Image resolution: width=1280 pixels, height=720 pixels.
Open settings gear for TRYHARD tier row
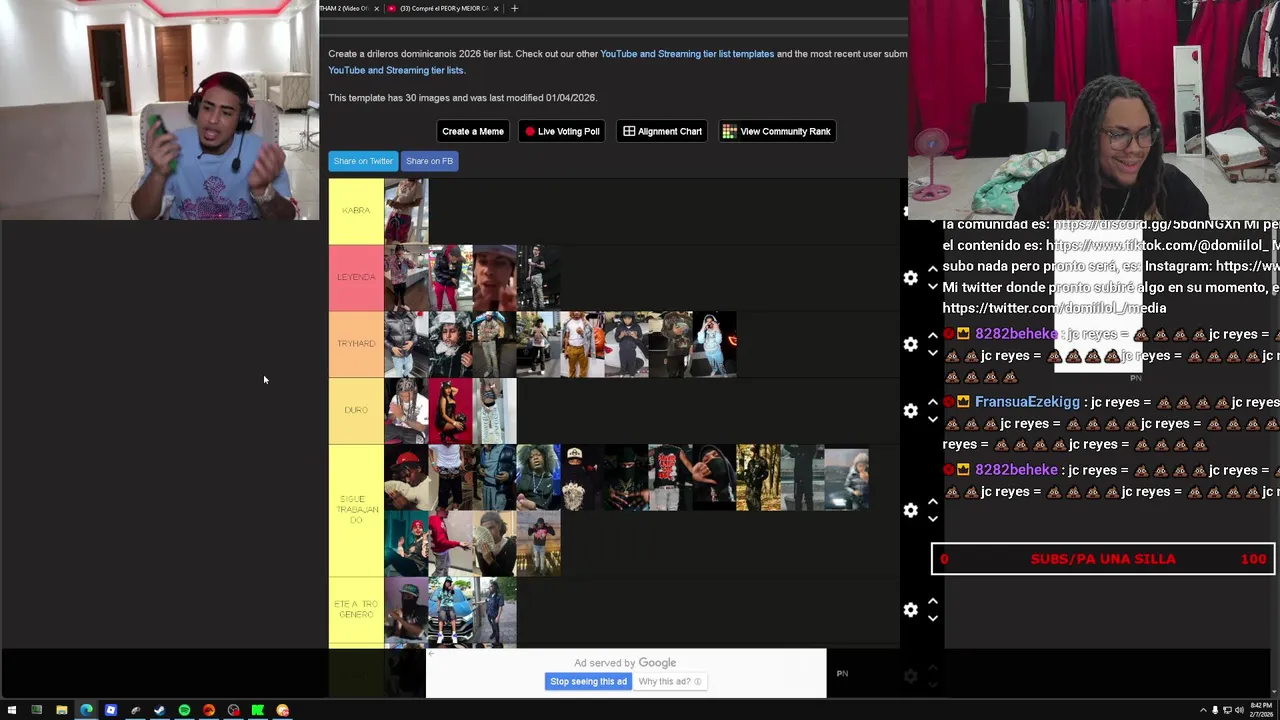[x=910, y=344]
